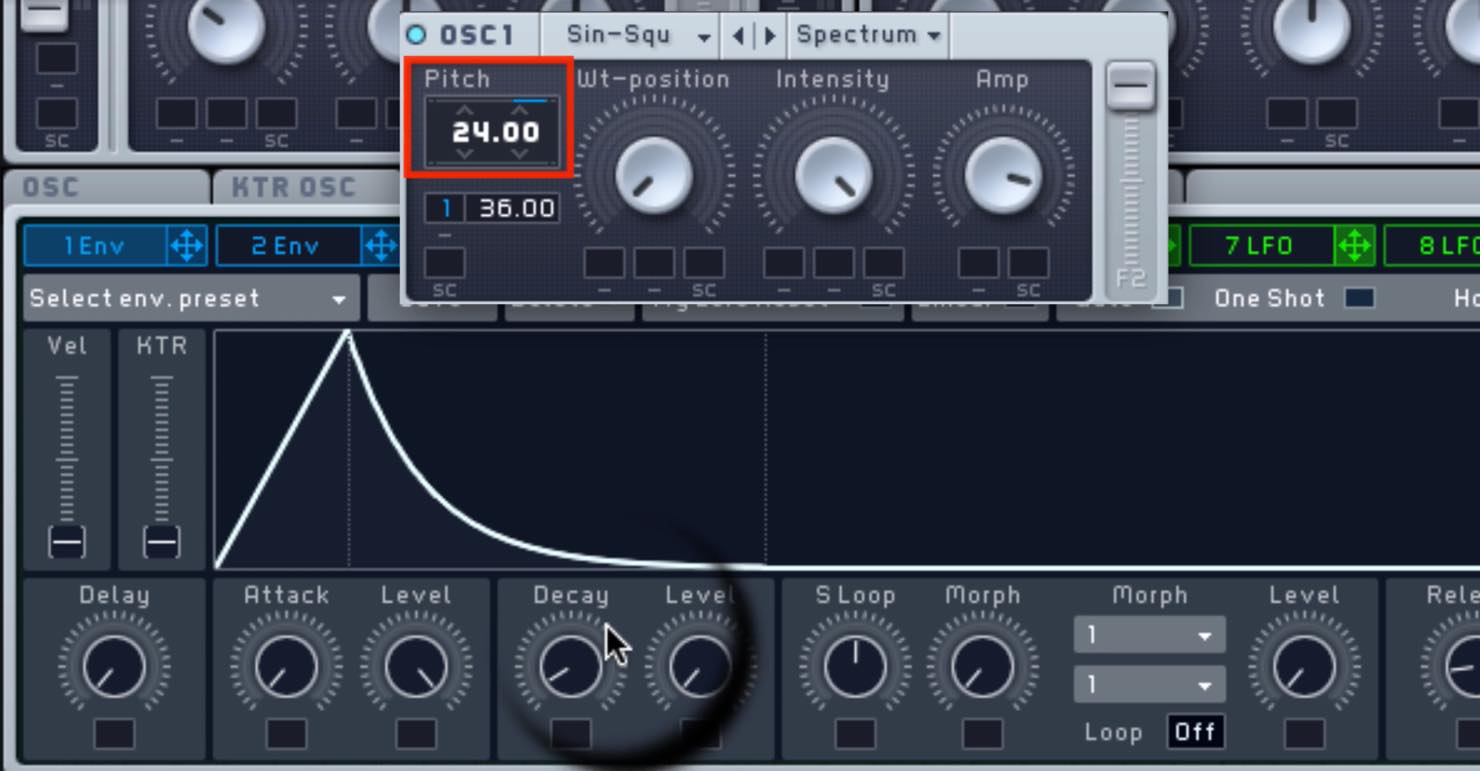Click the pitch modulation amount 36.00
The width and height of the screenshot is (1480, 771).
(514, 208)
